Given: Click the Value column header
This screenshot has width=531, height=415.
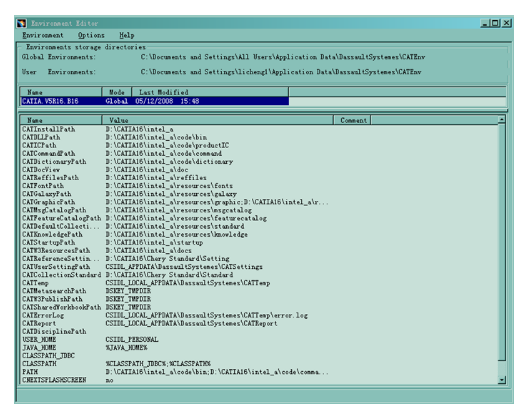Looking at the screenshot, I should point(217,120).
